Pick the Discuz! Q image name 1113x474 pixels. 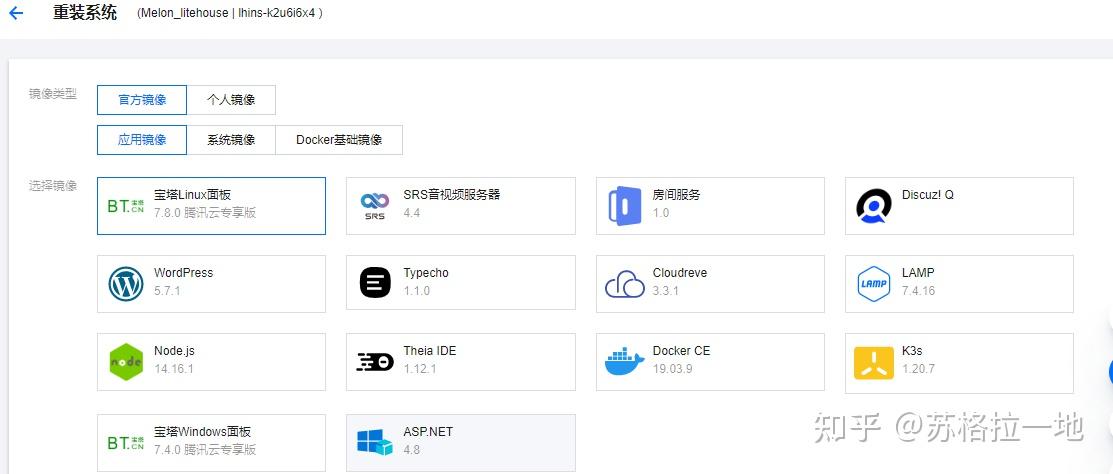click(928, 194)
